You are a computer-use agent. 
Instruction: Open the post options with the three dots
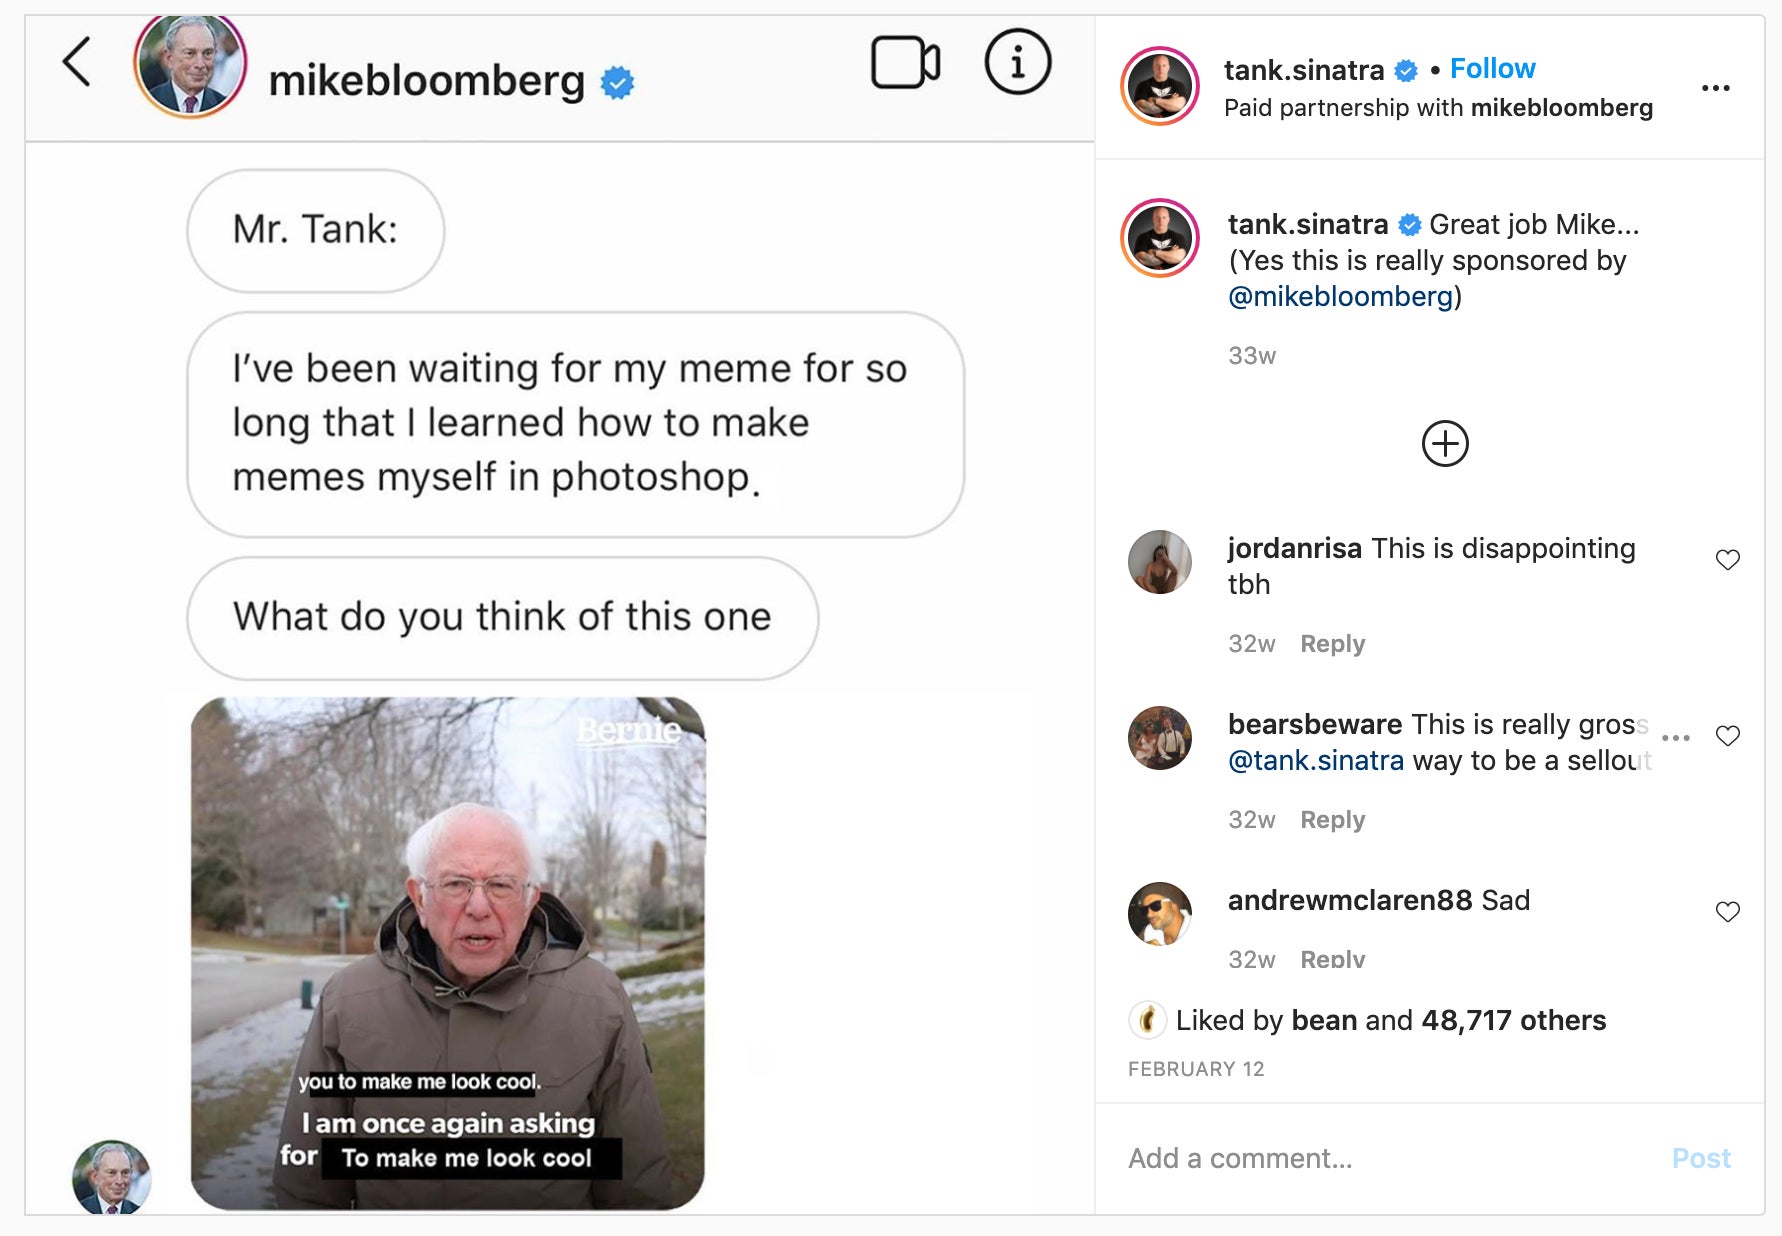[1716, 88]
